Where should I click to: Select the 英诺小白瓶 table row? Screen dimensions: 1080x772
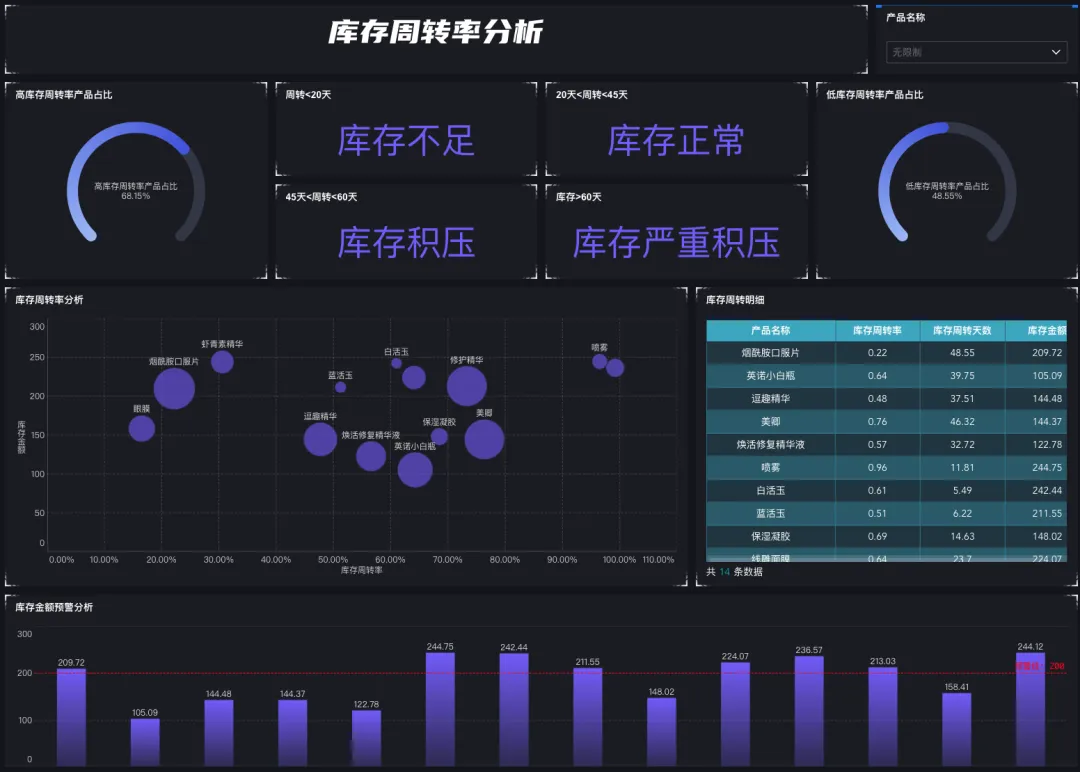coord(770,376)
